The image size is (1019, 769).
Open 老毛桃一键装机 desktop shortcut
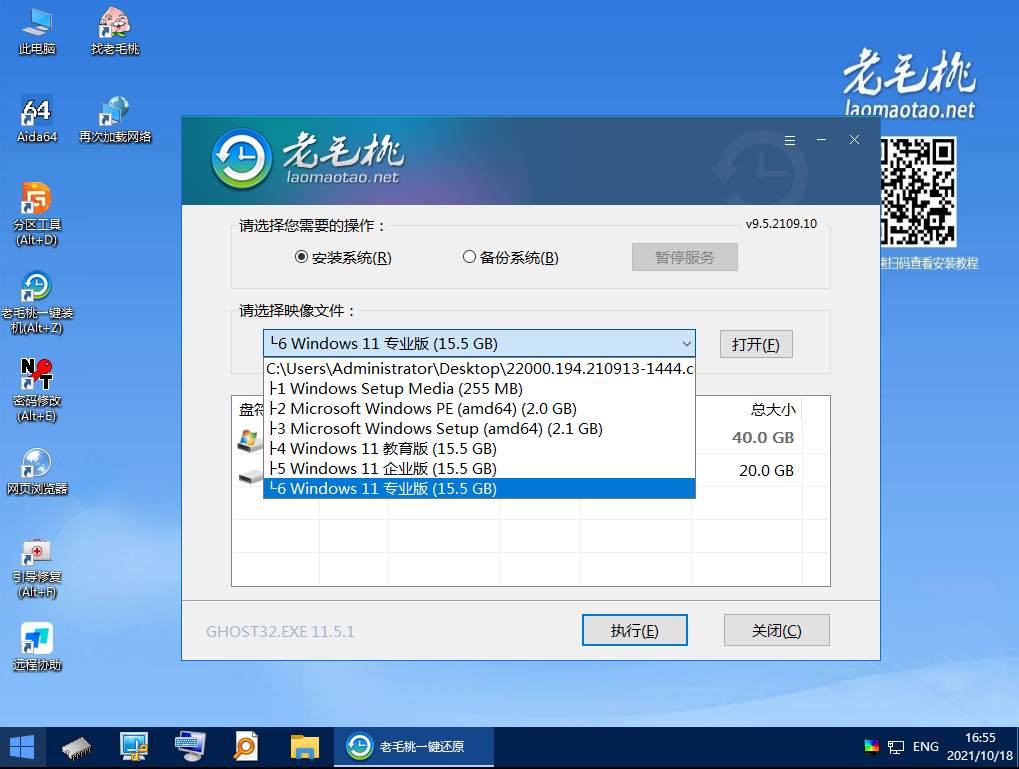point(37,302)
